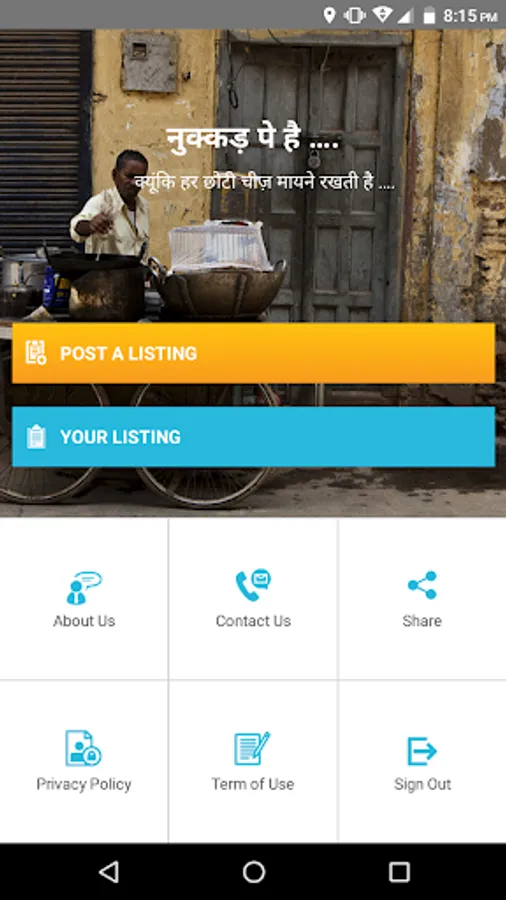Open recent apps square button

399,872
